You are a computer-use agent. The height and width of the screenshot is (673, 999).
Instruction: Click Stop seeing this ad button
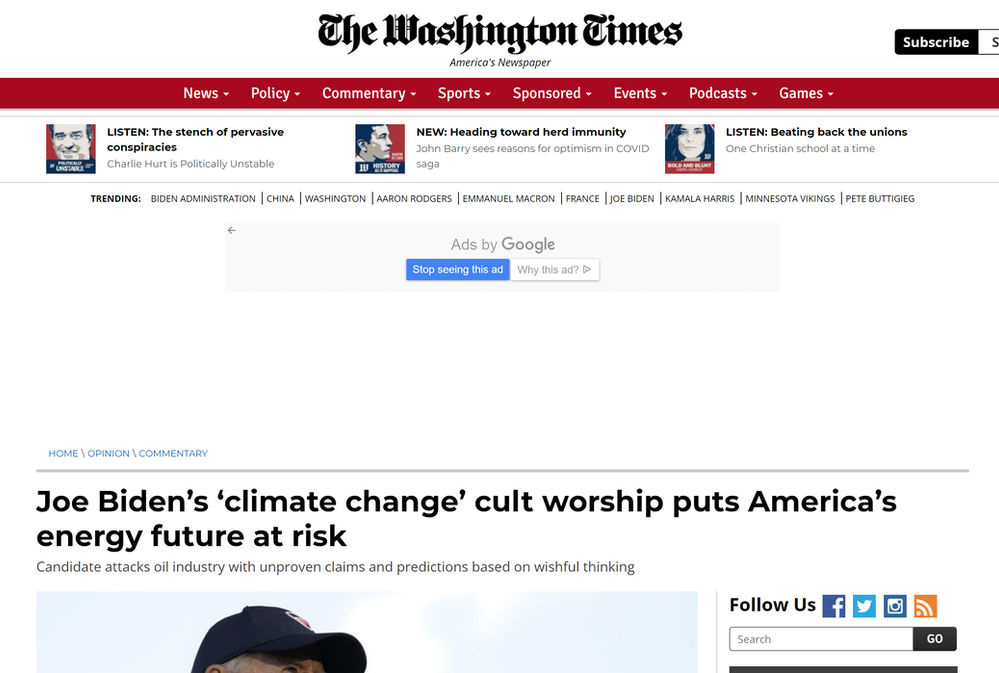(457, 270)
